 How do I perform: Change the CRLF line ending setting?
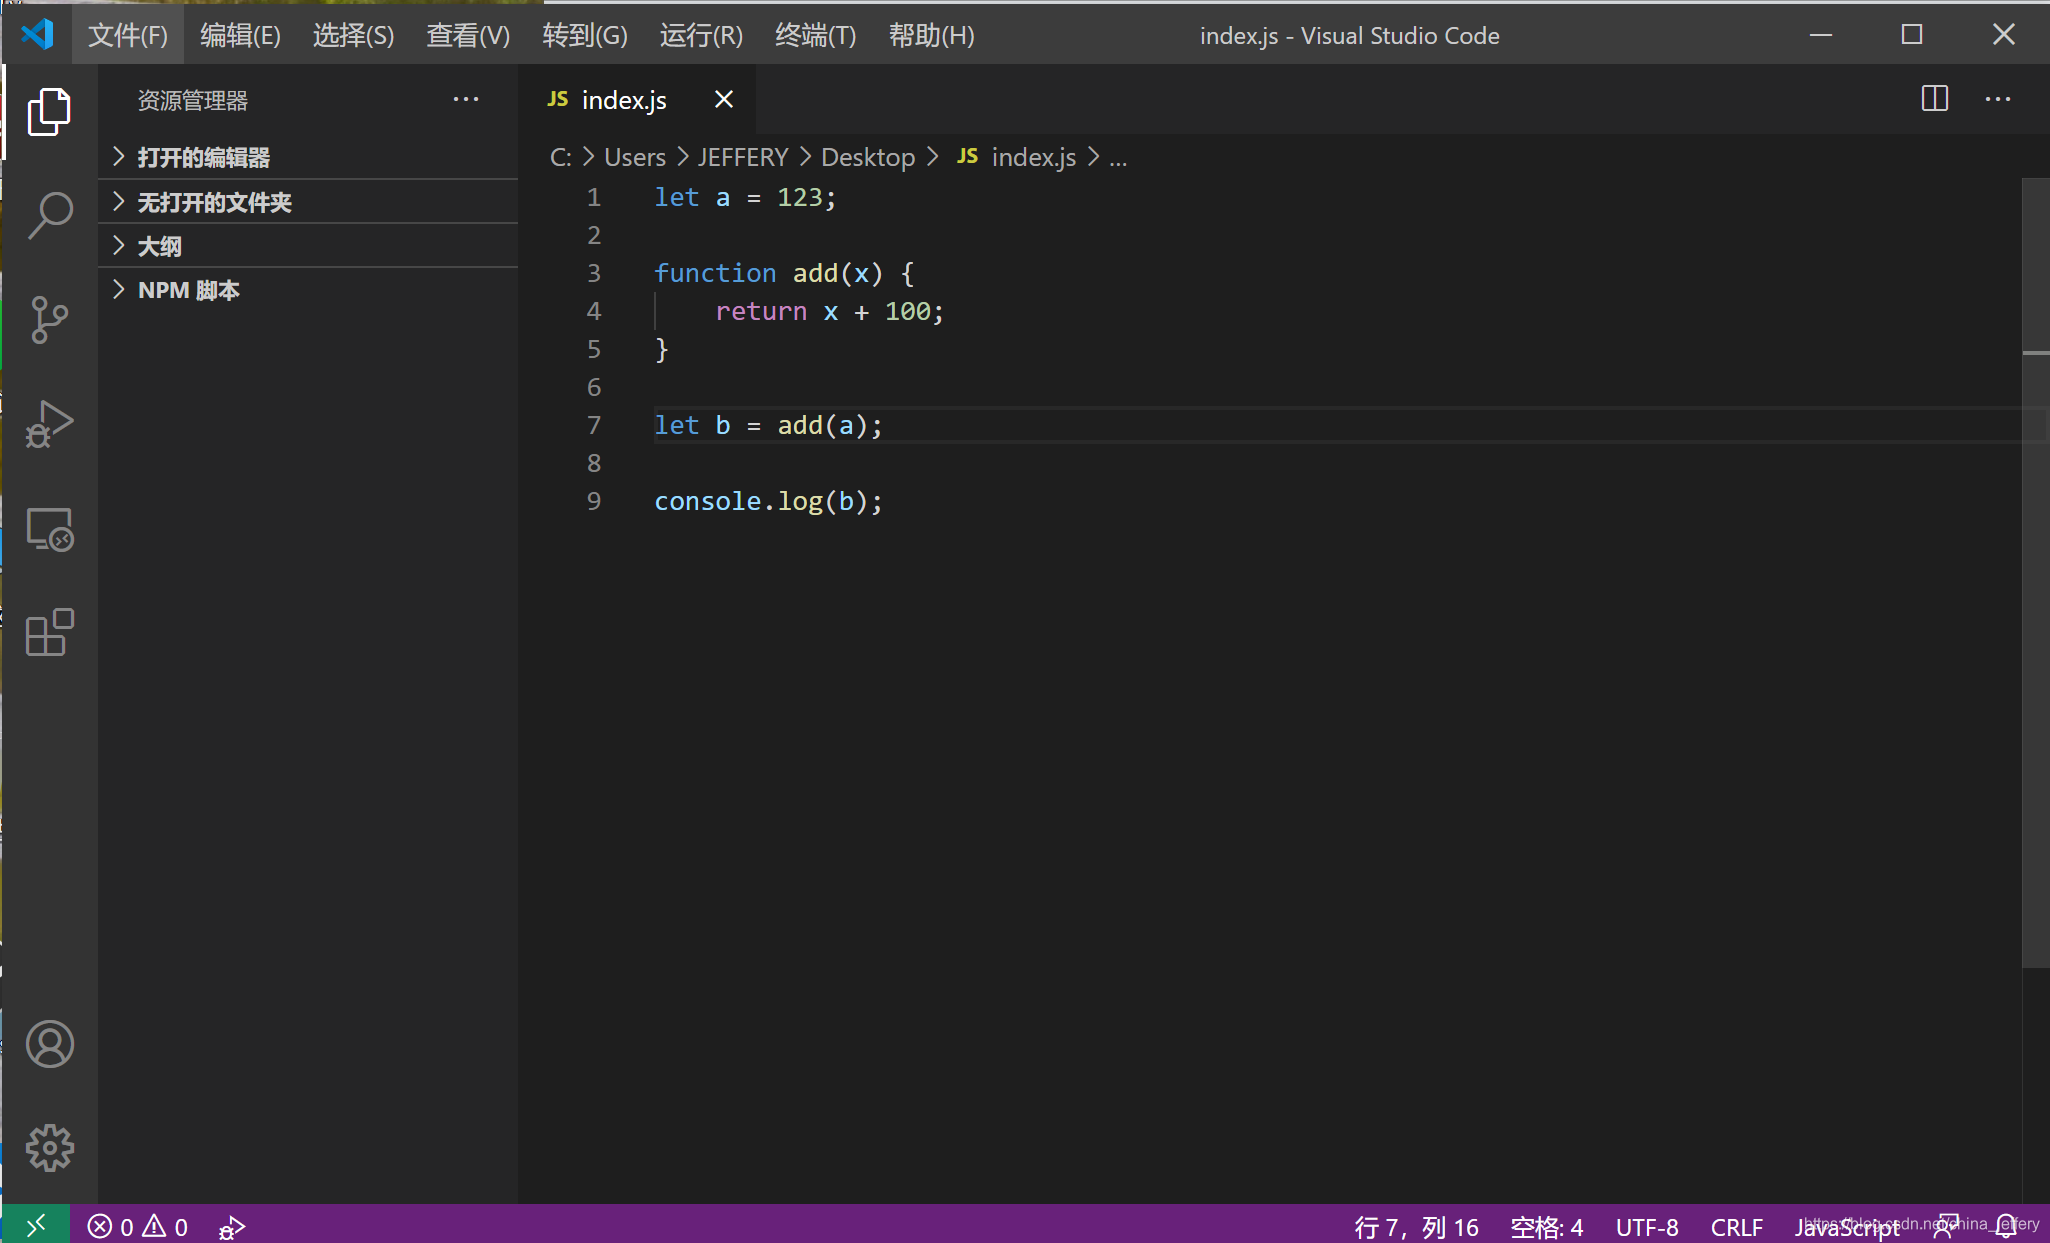1736,1227
